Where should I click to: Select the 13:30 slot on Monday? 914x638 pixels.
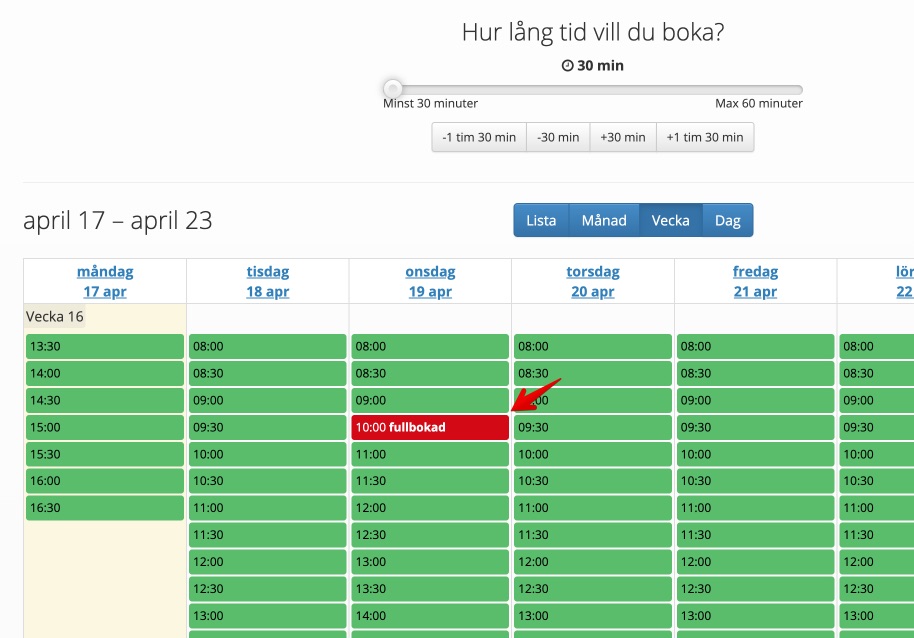pyautogui.click(x=104, y=346)
